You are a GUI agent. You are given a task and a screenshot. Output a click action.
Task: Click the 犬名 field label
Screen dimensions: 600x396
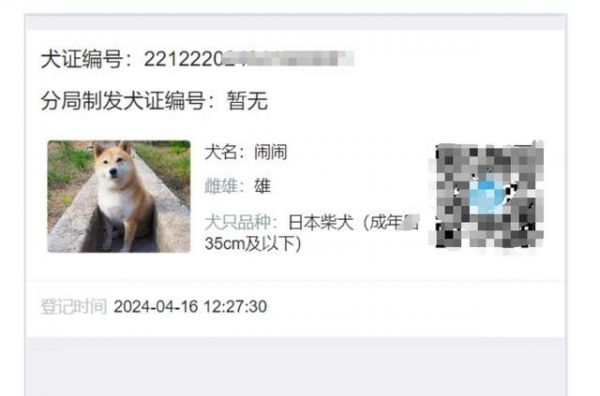point(221,152)
